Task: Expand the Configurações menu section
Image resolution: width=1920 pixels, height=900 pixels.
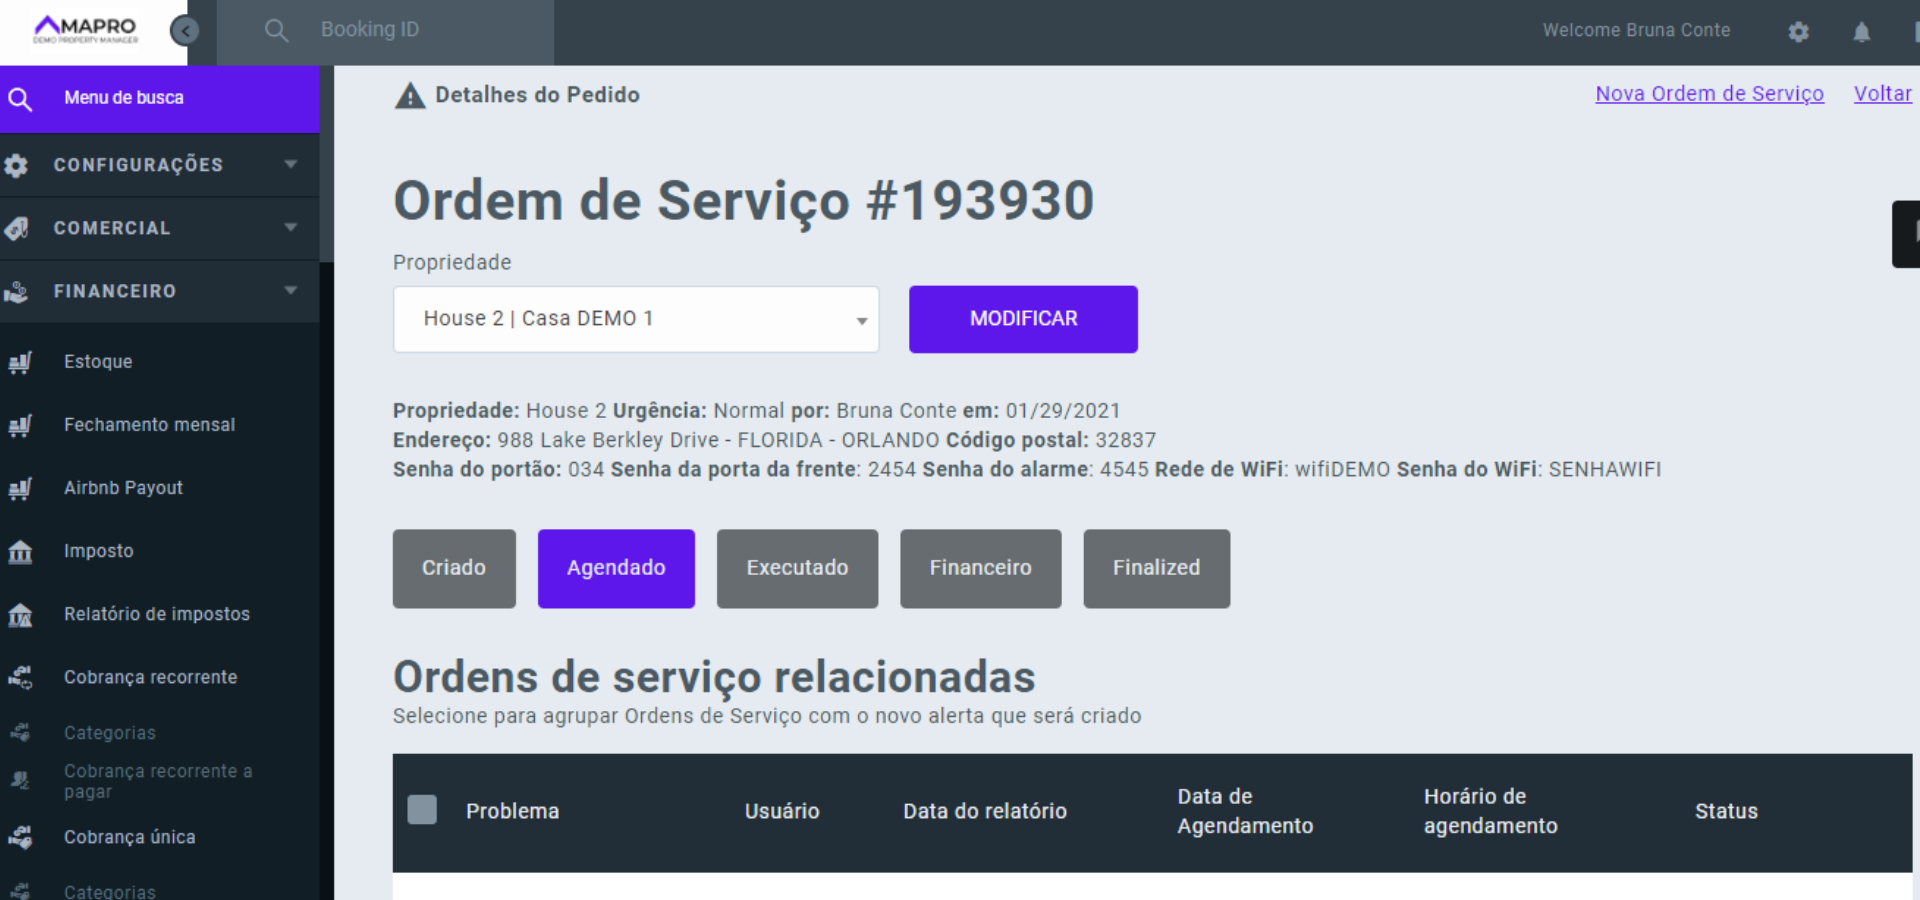Action: (160, 165)
